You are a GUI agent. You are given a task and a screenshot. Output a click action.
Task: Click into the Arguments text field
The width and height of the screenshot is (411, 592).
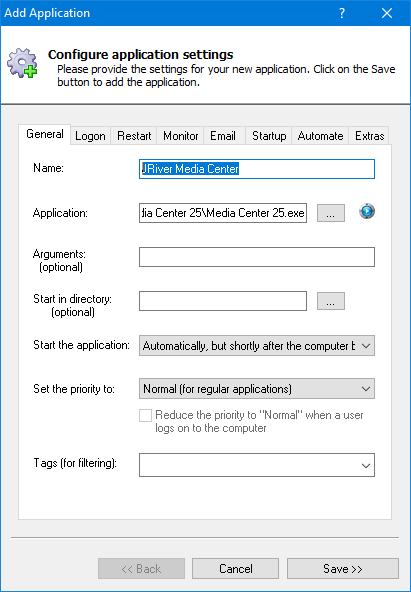pyautogui.click(x=257, y=257)
